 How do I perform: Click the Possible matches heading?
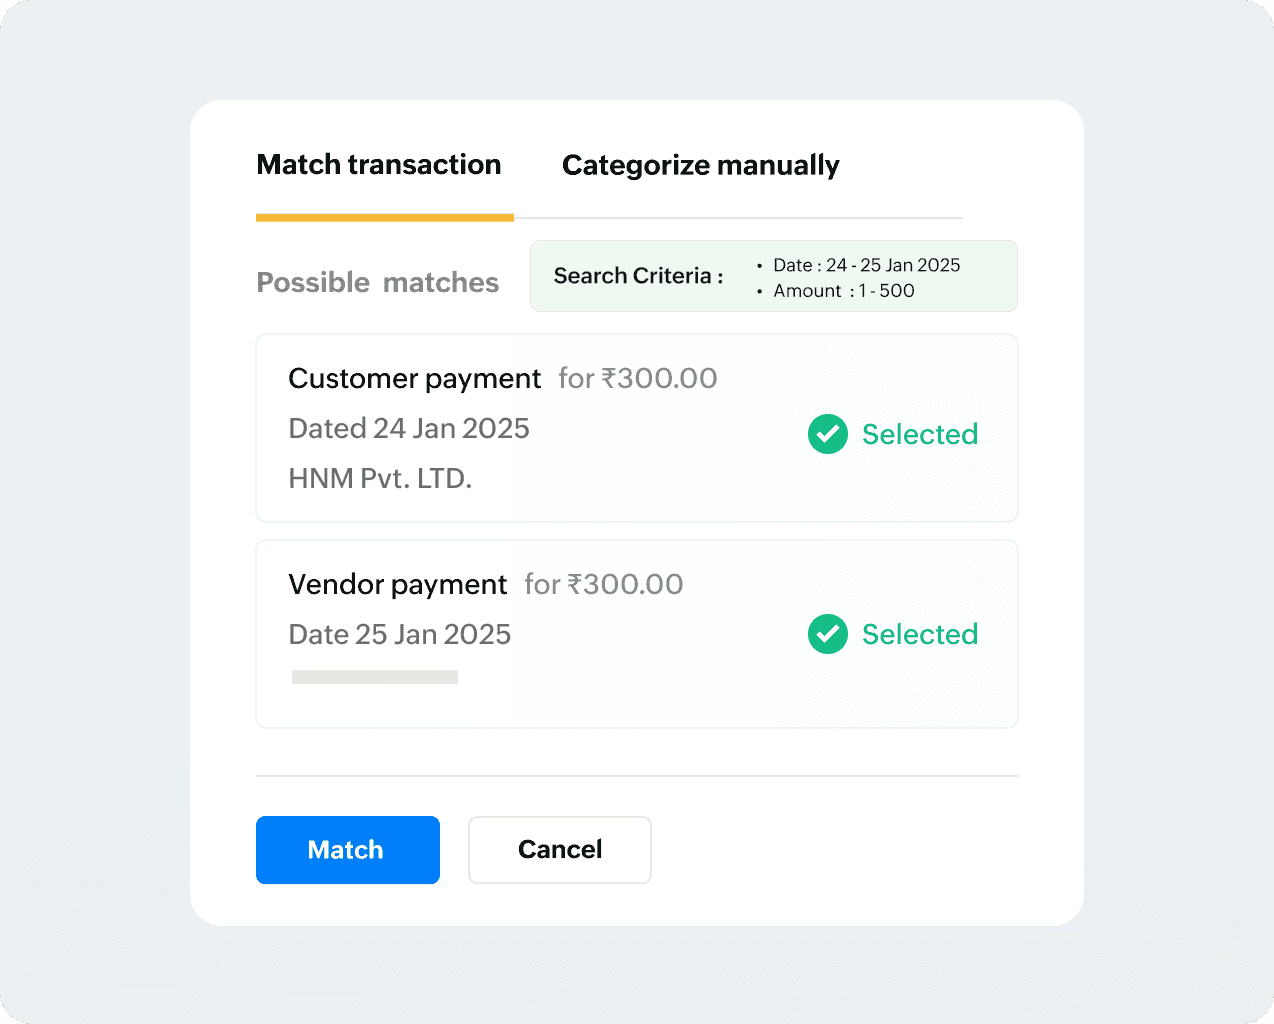coord(377,283)
